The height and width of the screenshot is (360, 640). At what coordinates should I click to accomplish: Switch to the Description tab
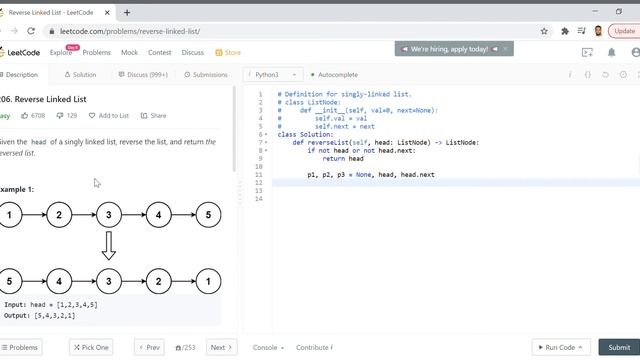[x=19, y=75]
